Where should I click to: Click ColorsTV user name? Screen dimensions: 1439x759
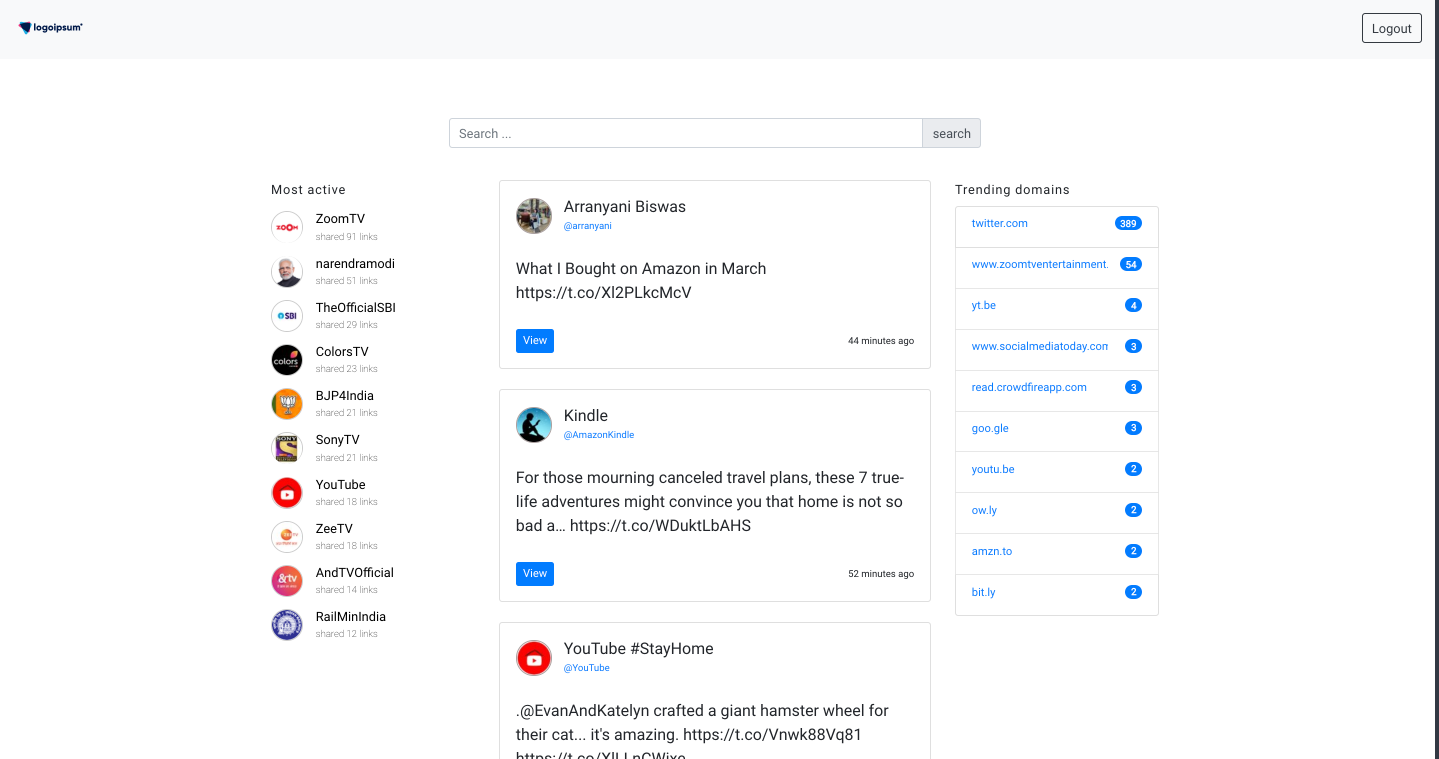(342, 352)
